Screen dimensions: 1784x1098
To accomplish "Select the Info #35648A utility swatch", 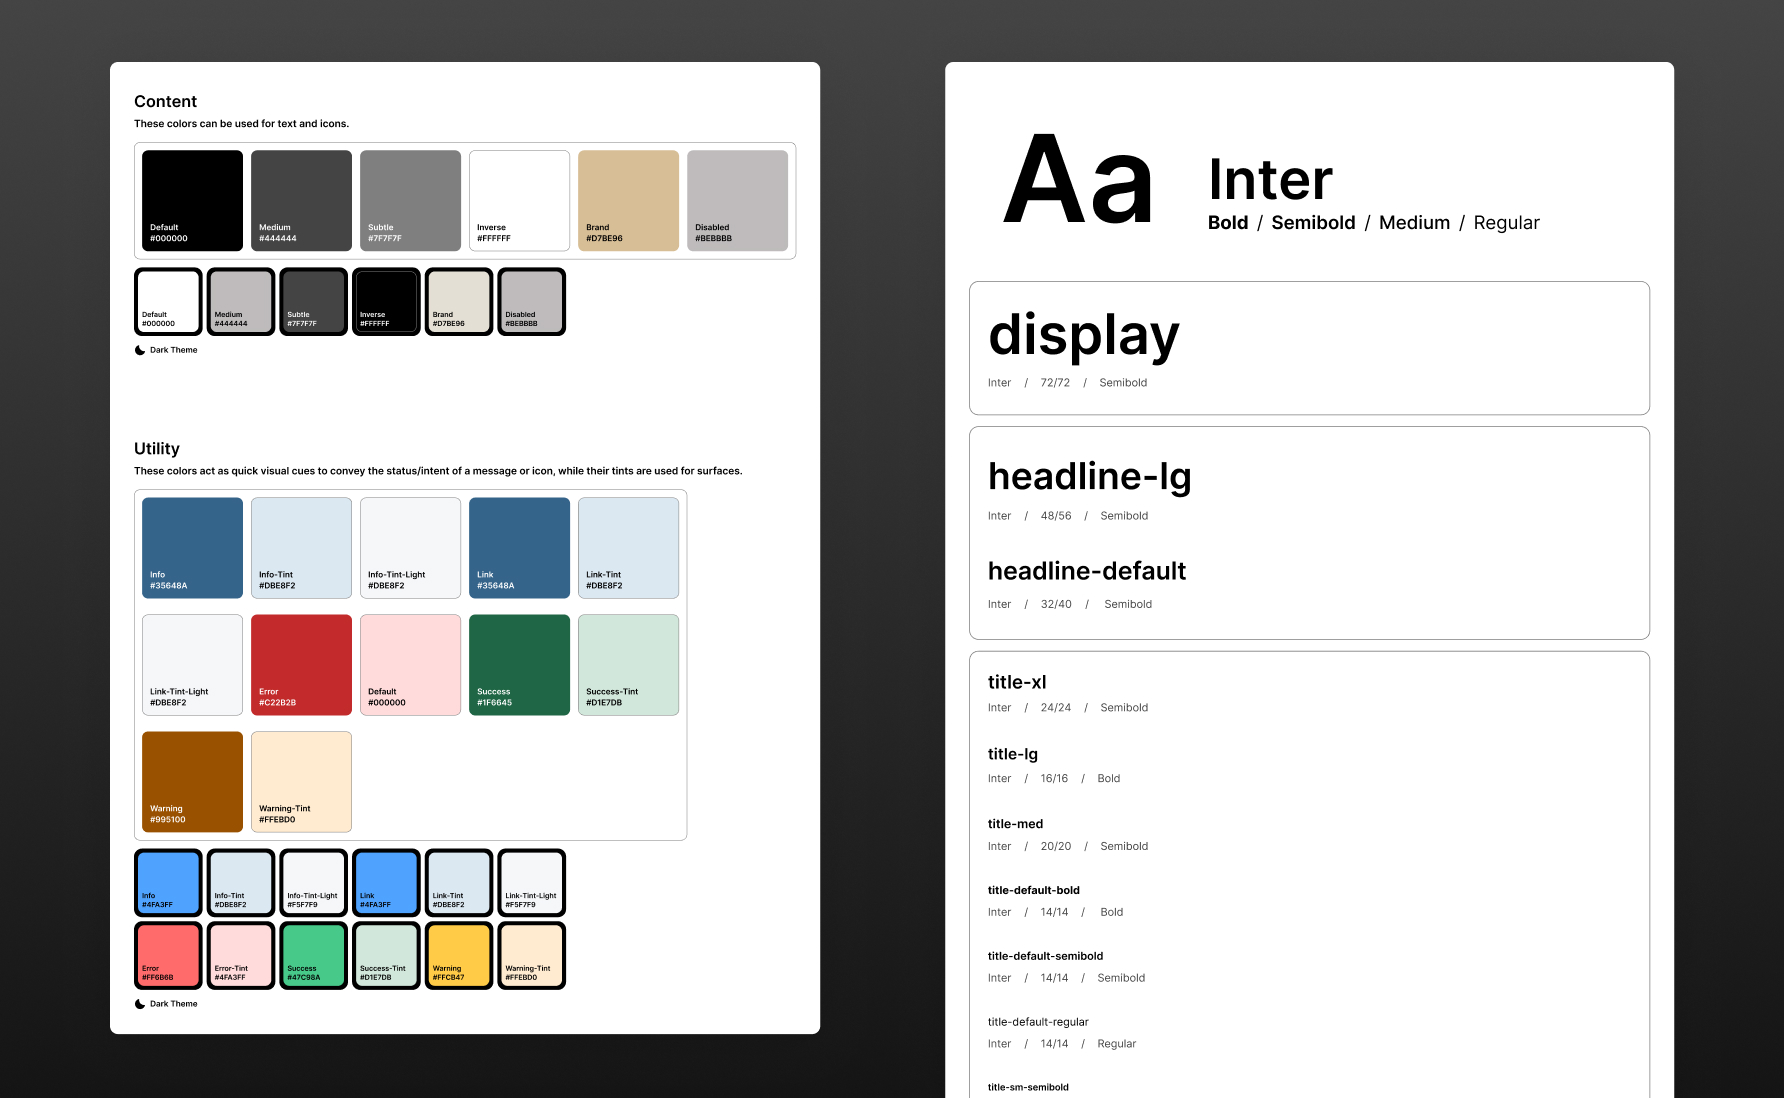I will [192, 548].
